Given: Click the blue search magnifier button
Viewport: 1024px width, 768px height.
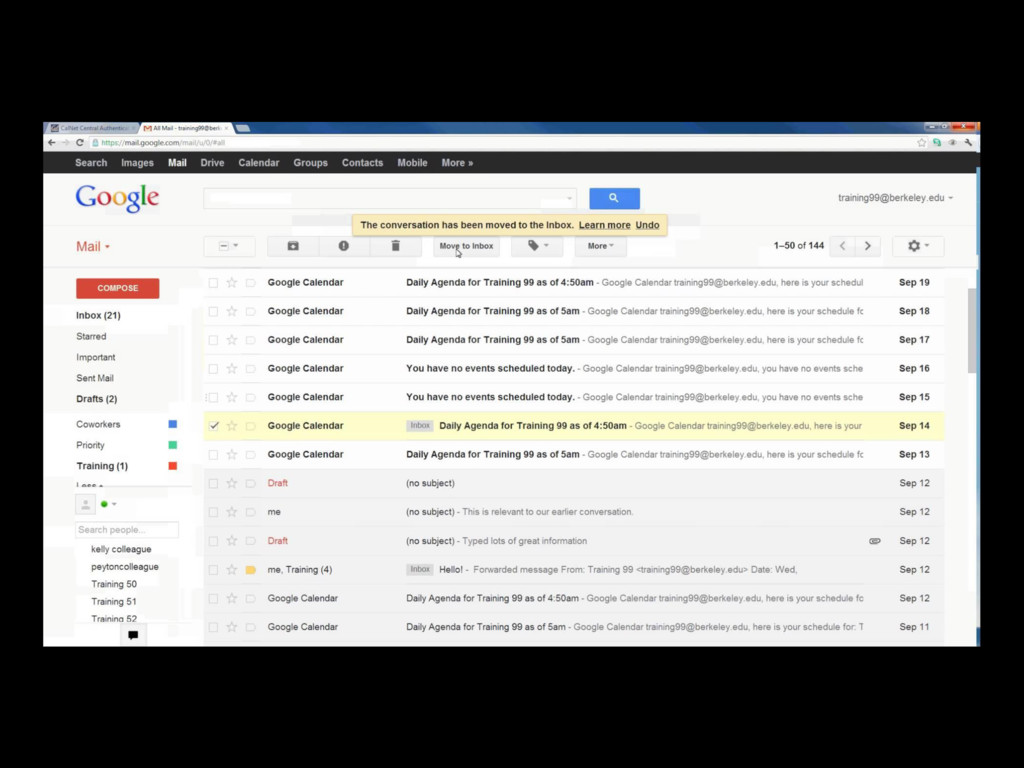Looking at the screenshot, I should [x=614, y=198].
